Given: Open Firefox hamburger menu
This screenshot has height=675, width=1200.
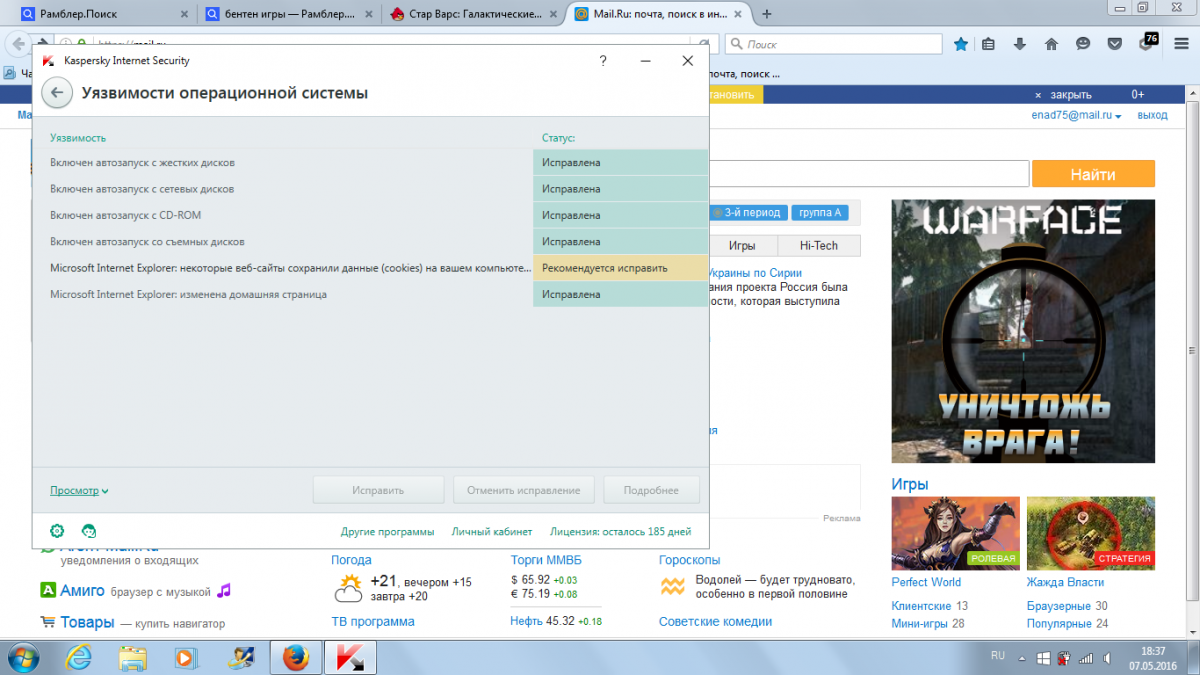Looking at the screenshot, I should click(x=1181, y=44).
